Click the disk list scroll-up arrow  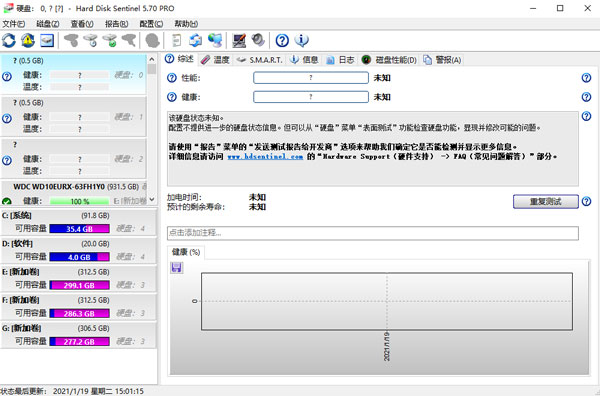pyautogui.click(x=152, y=59)
